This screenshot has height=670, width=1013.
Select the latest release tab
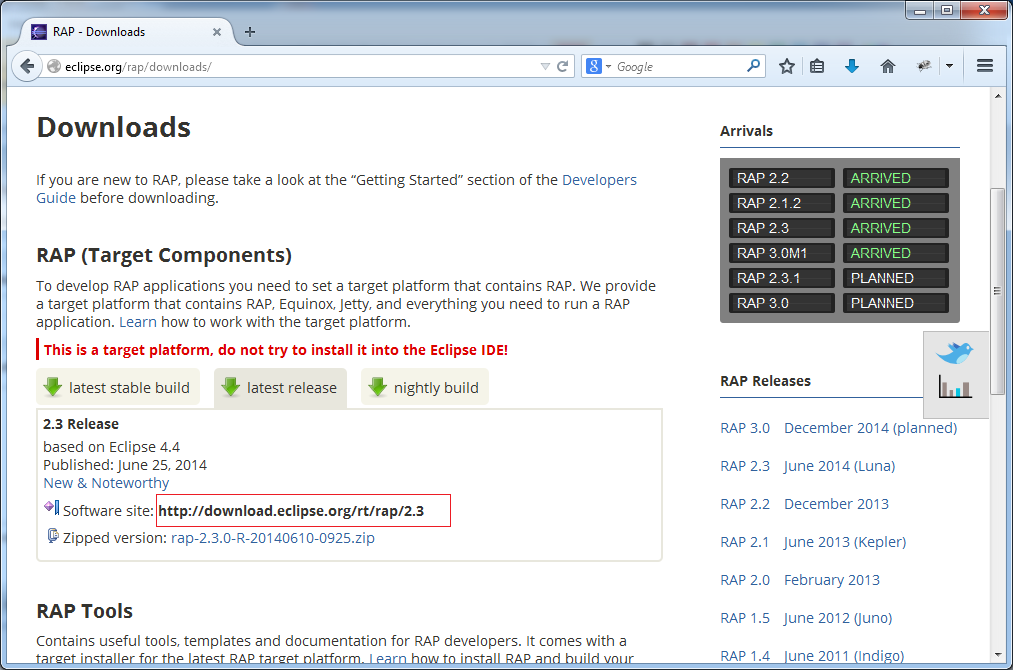[280, 388]
